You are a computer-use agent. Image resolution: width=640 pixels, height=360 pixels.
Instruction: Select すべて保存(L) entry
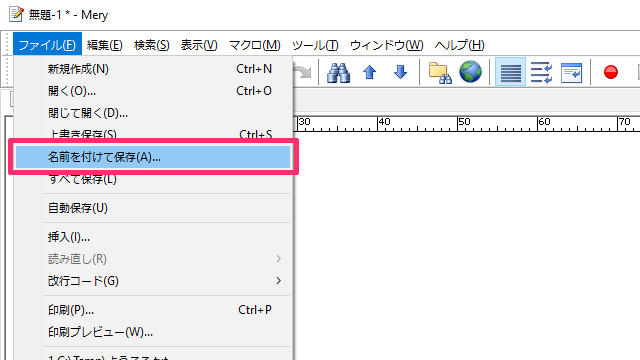153,179
